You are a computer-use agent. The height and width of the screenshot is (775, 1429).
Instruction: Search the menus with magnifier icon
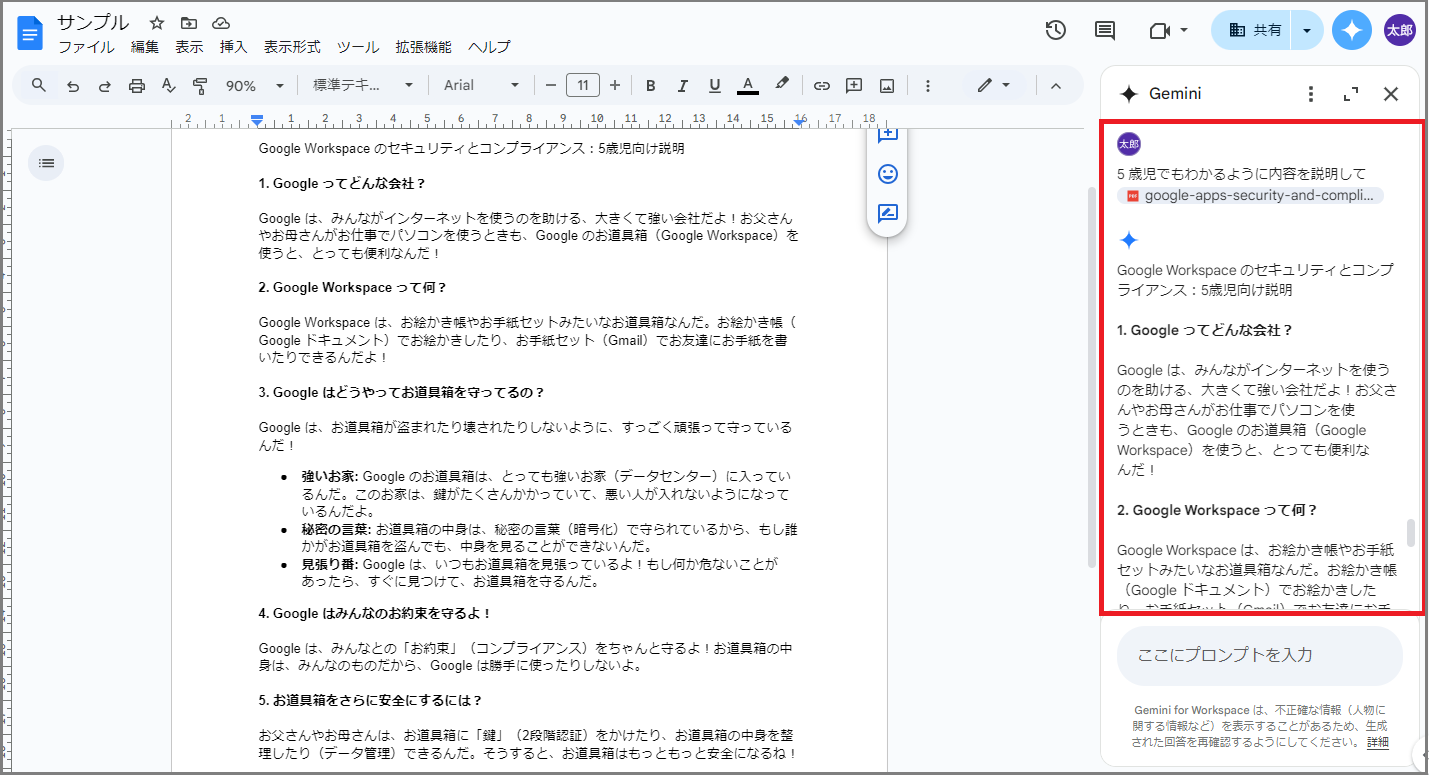(x=39, y=85)
